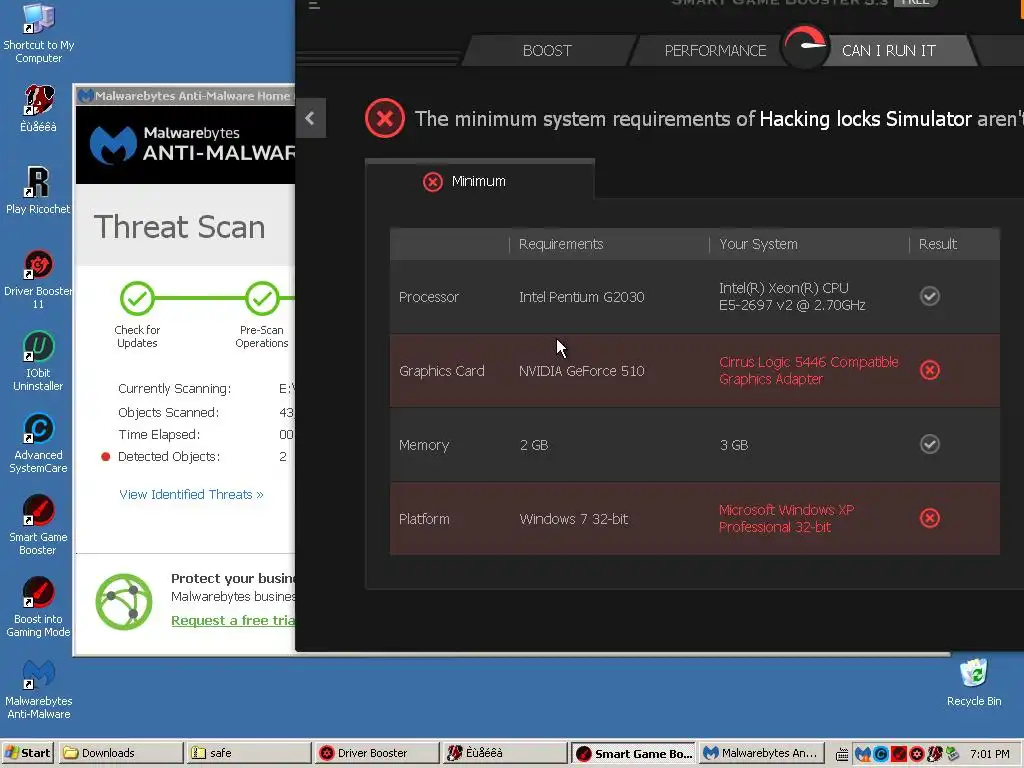Click the Driver Booster gear system tray icon

[916, 754]
